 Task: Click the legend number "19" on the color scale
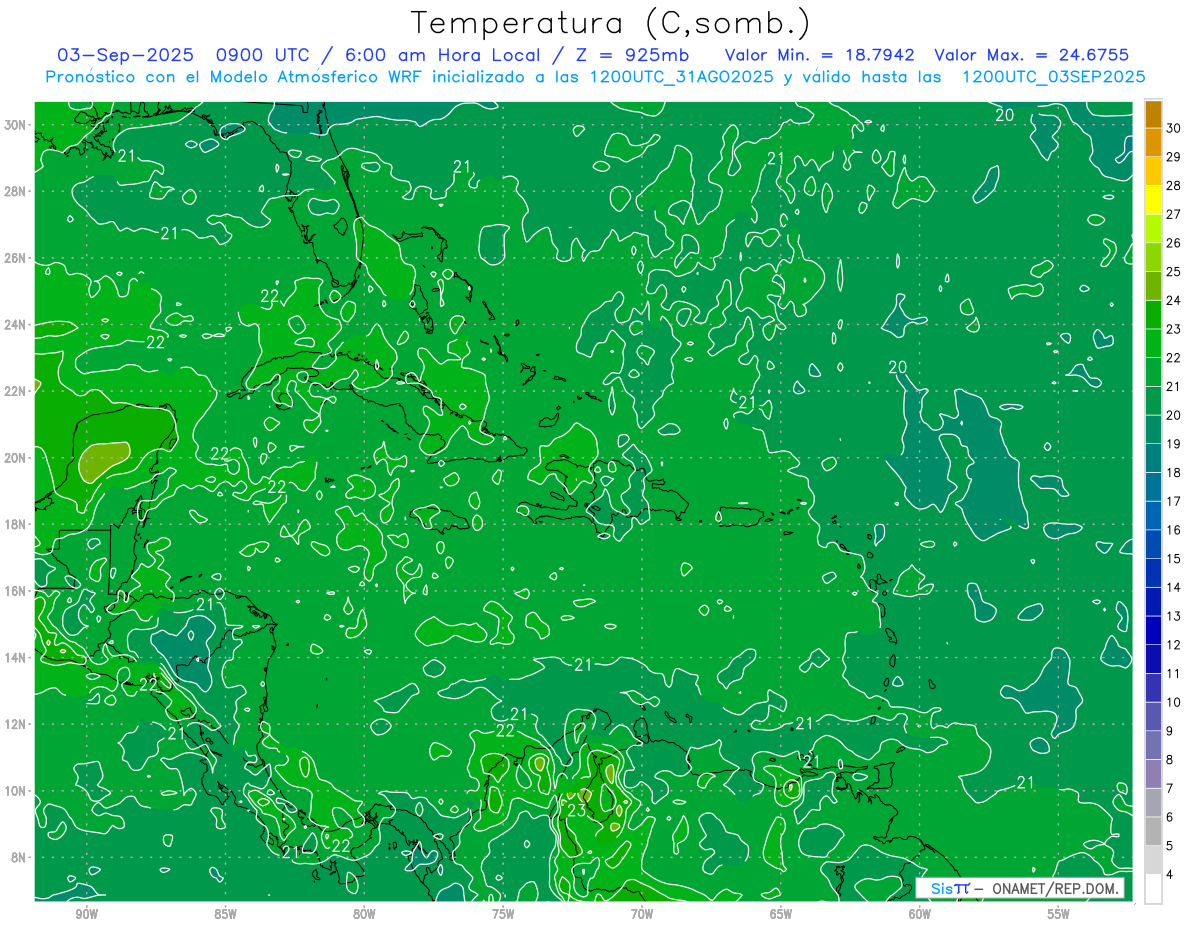[1174, 444]
